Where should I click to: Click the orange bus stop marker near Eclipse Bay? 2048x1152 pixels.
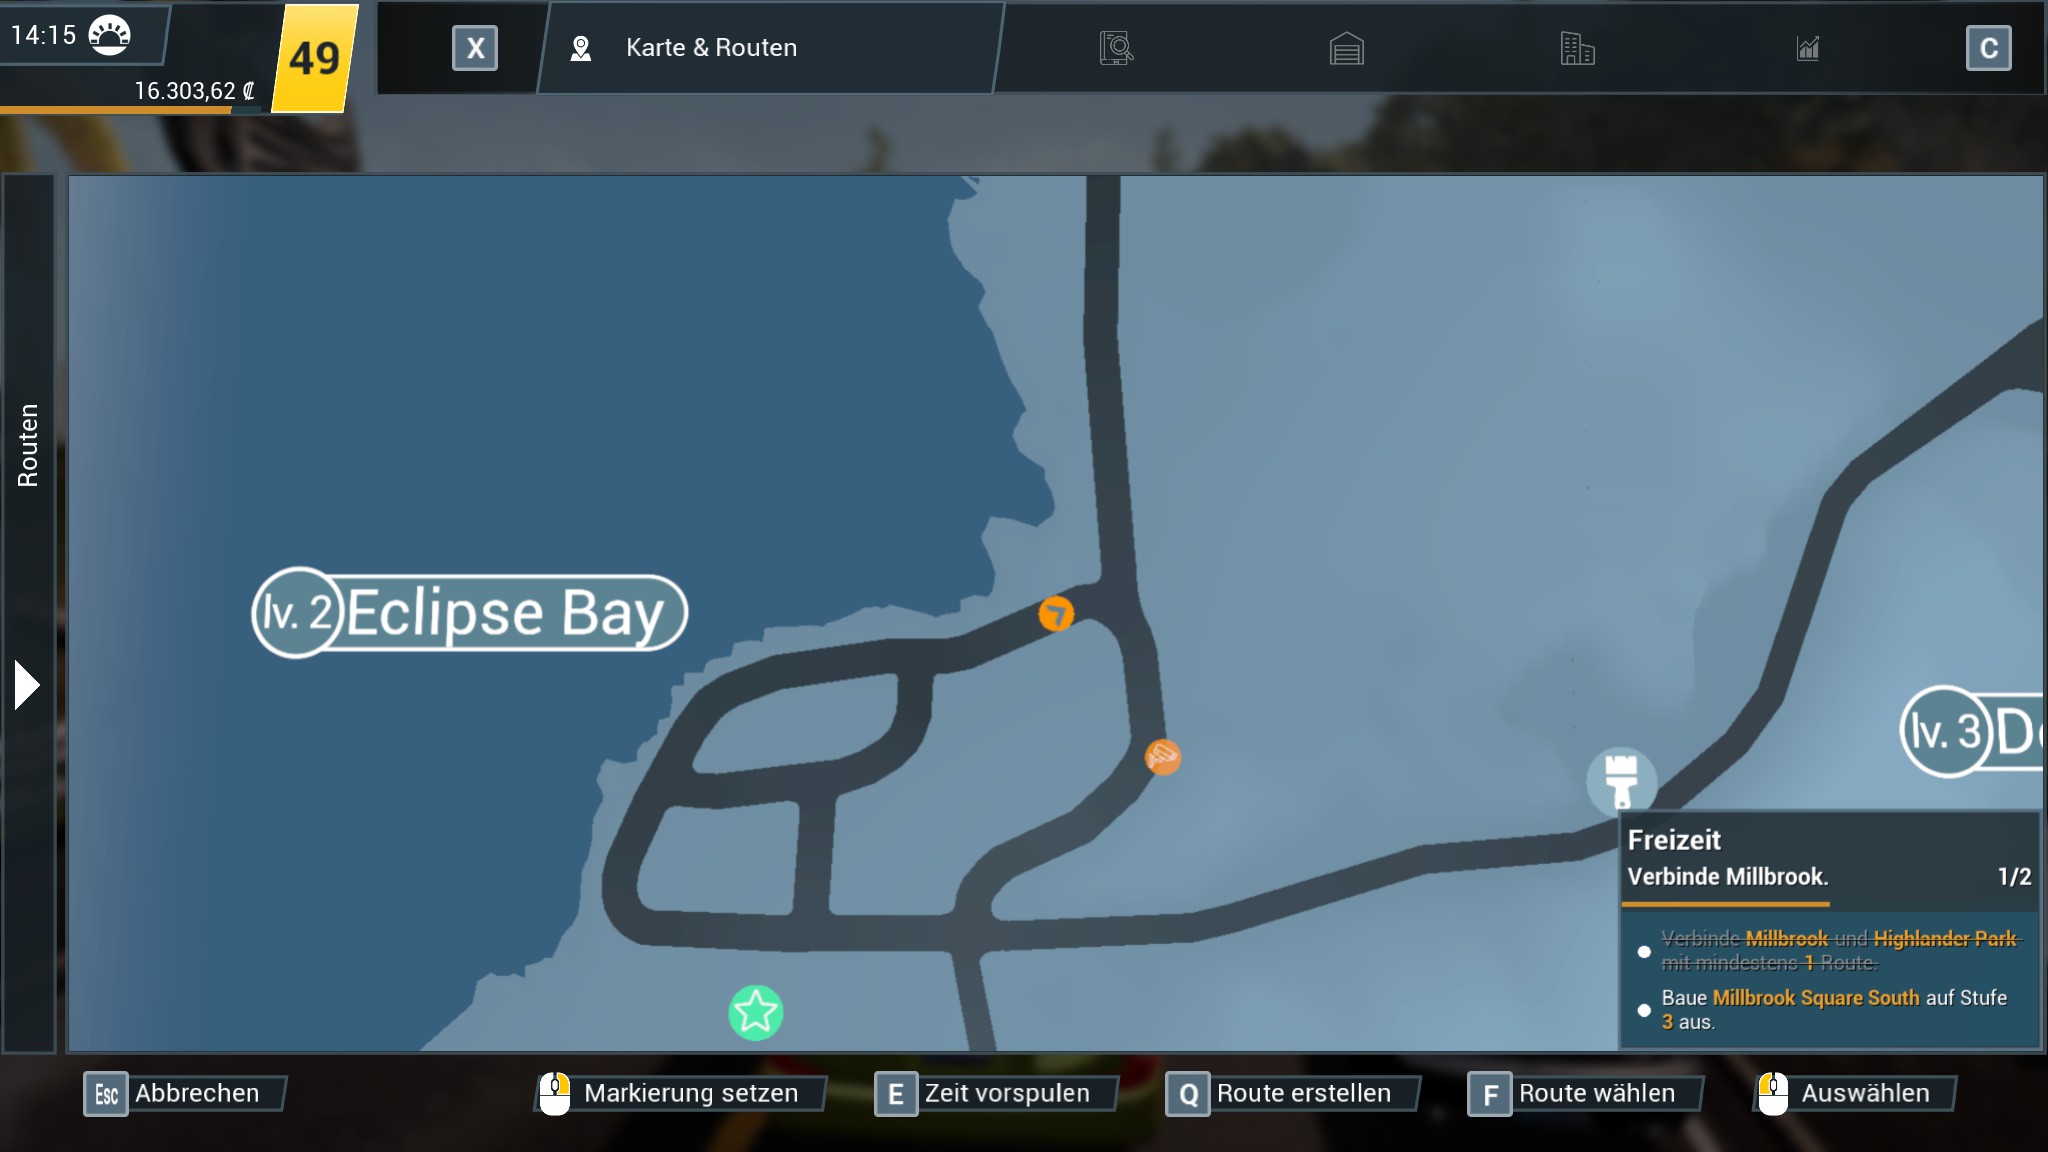1056,613
